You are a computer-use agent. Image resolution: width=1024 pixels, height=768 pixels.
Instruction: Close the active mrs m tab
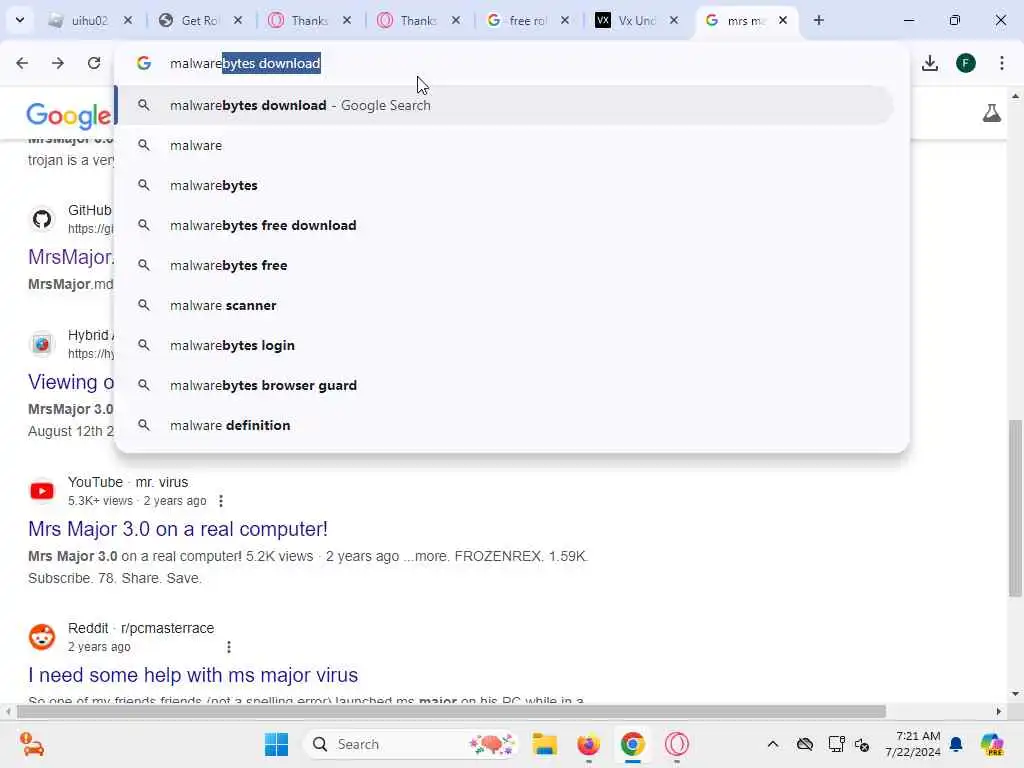pos(783,20)
